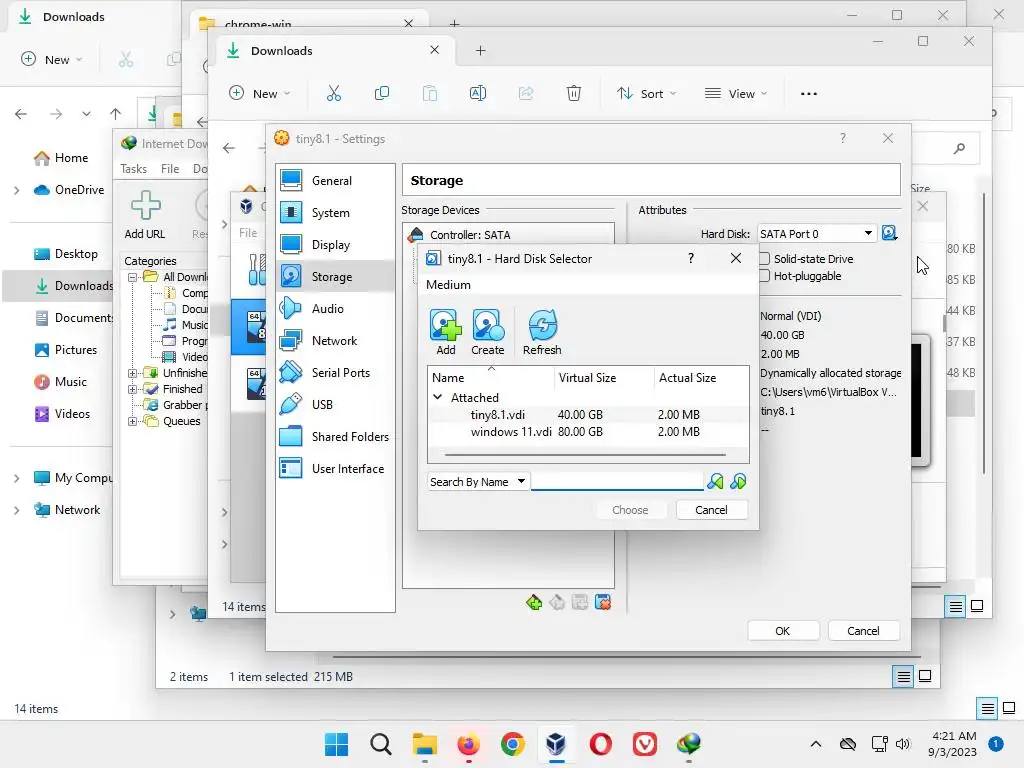Screen dimensions: 1024x768
Task: Toggle Hot-pluggable checkbox
Action: click(764, 276)
